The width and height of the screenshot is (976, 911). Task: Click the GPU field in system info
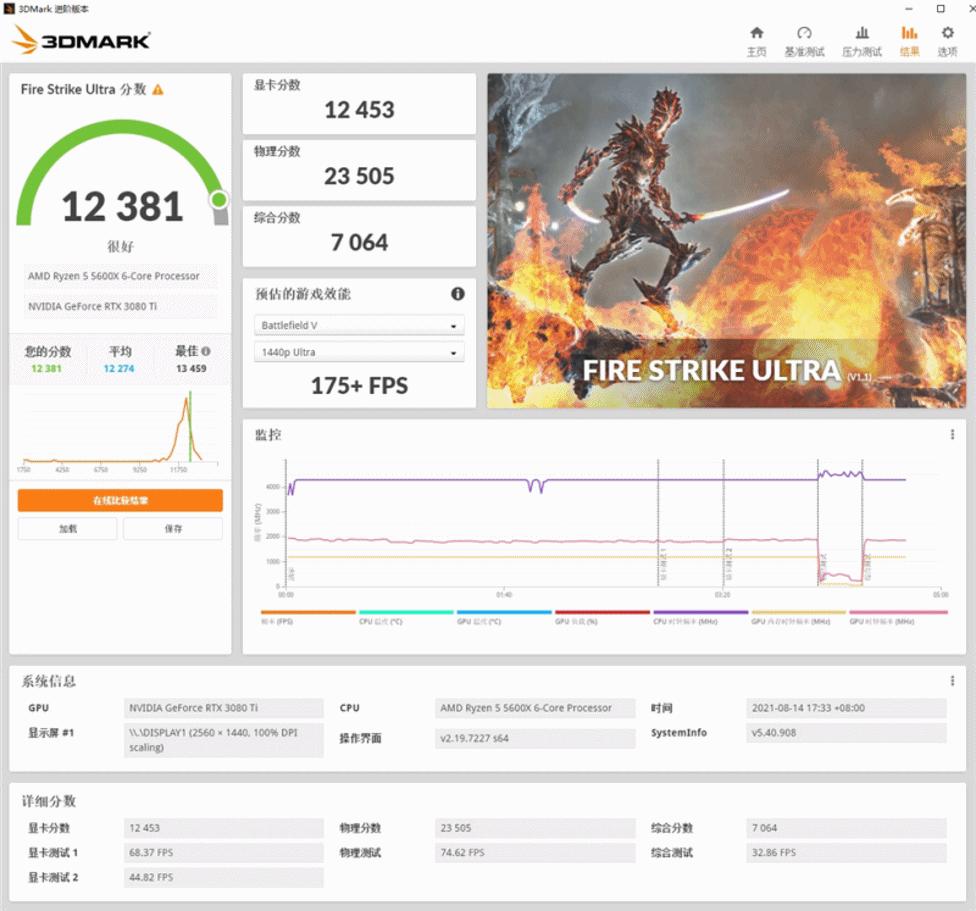pos(223,708)
